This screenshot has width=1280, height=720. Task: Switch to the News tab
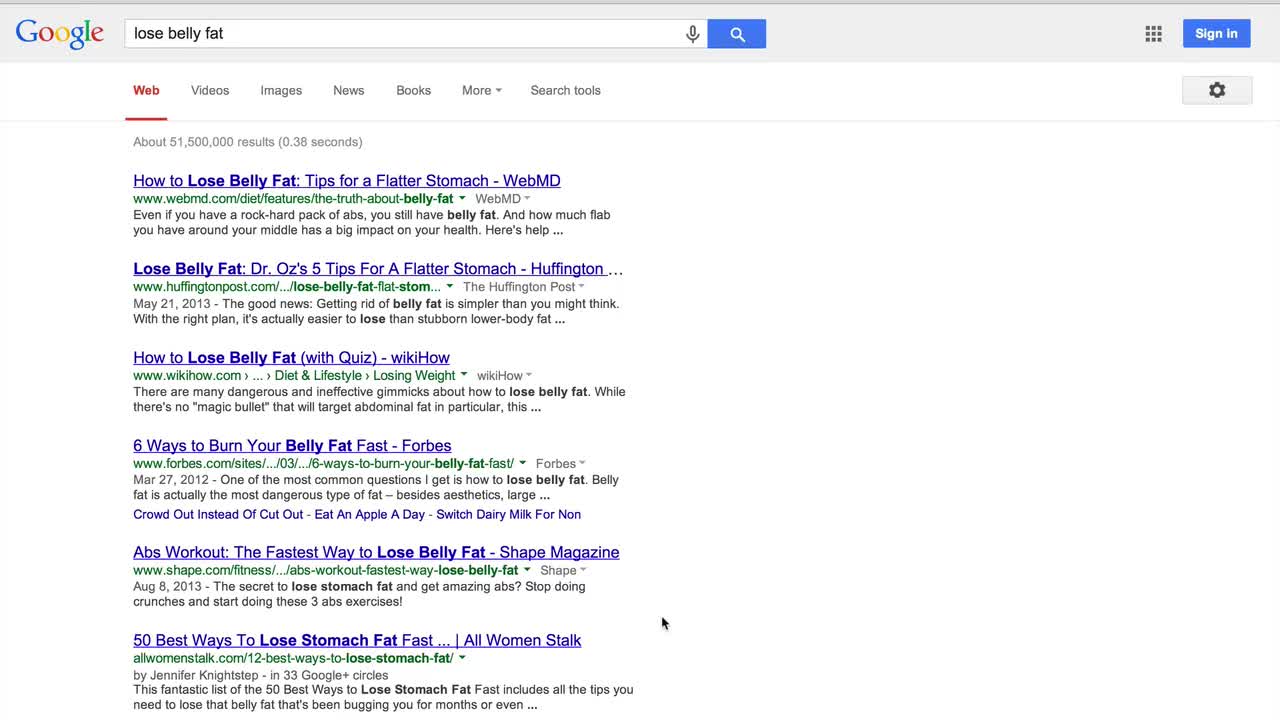(348, 90)
